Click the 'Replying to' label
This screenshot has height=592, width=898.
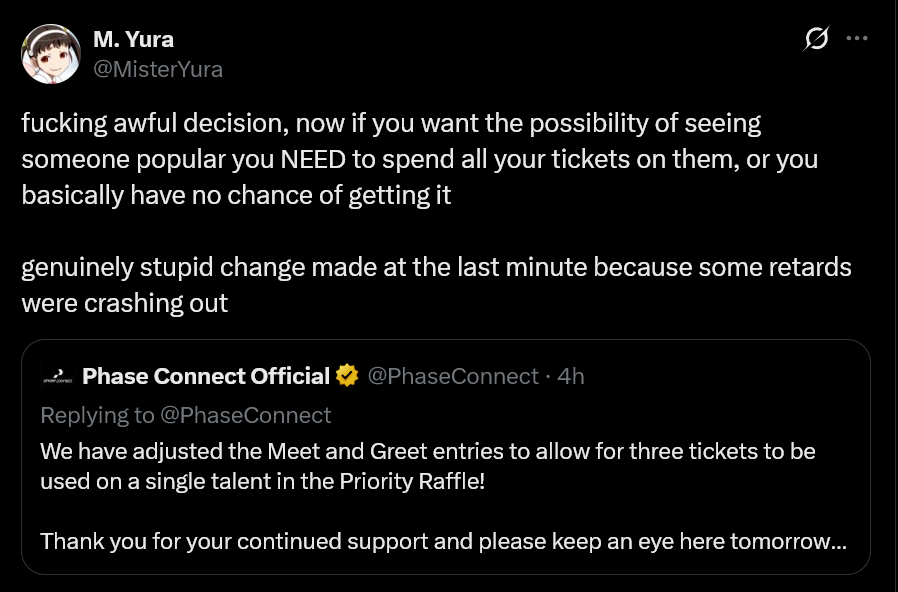[97, 414]
